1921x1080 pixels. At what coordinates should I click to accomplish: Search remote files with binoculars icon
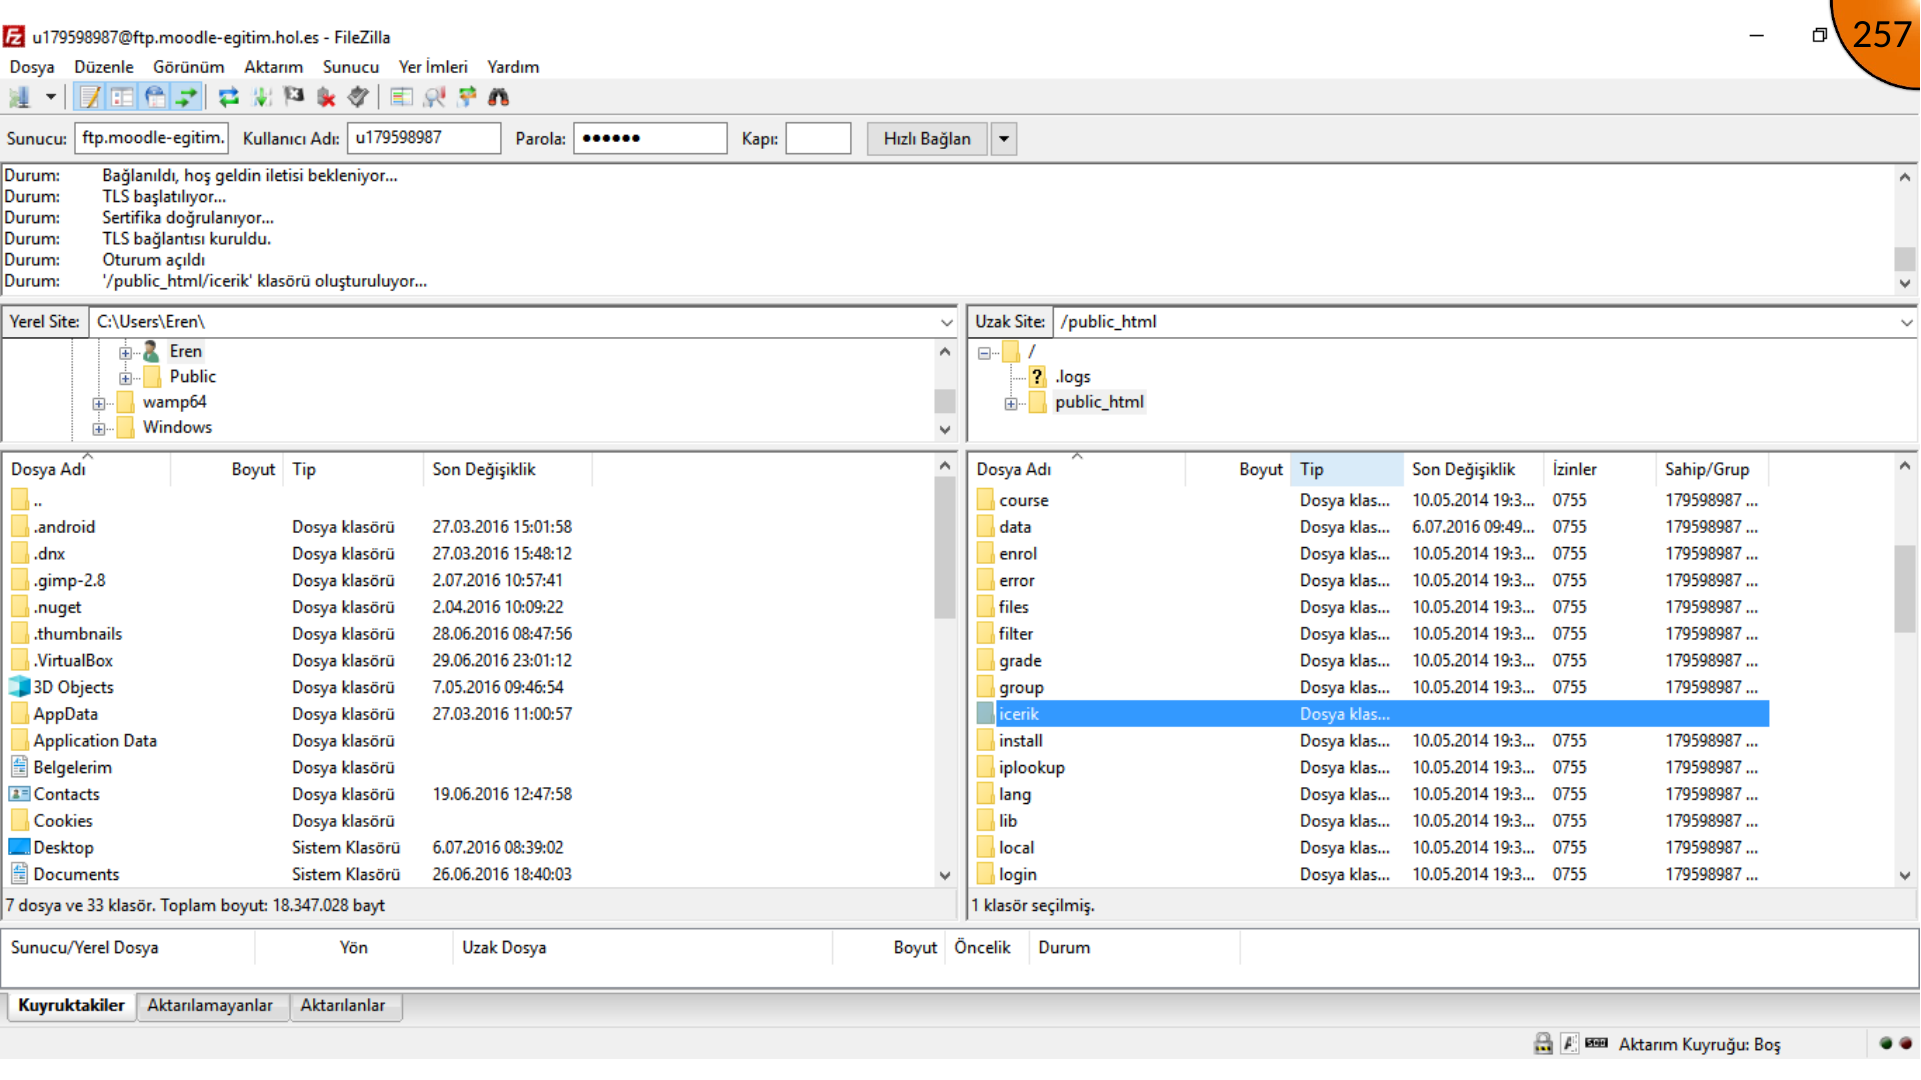coord(498,97)
